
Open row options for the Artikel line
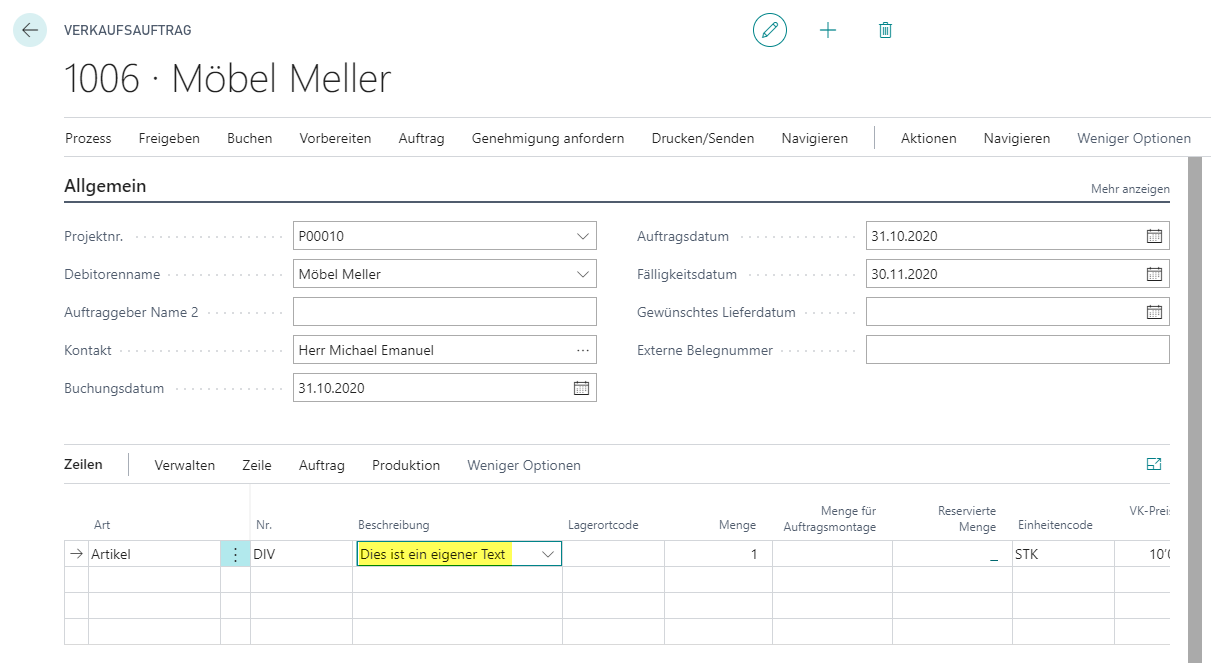click(x=235, y=554)
